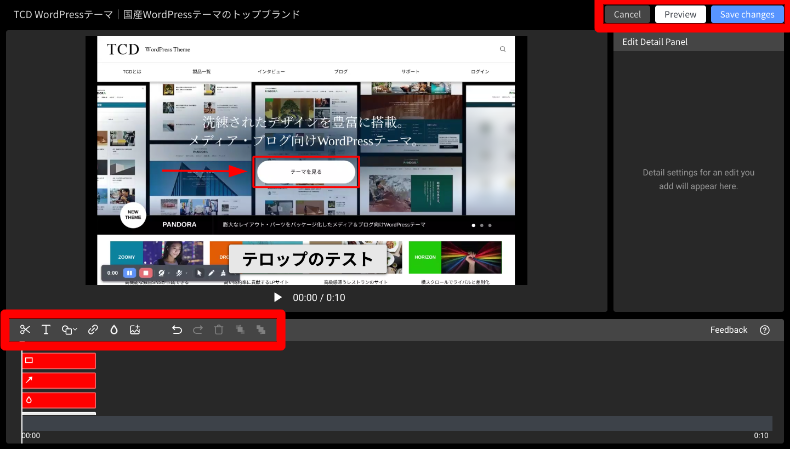Image resolution: width=790 pixels, height=449 pixels.
Task: Click the redo arrow icon
Action: [198, 330]
